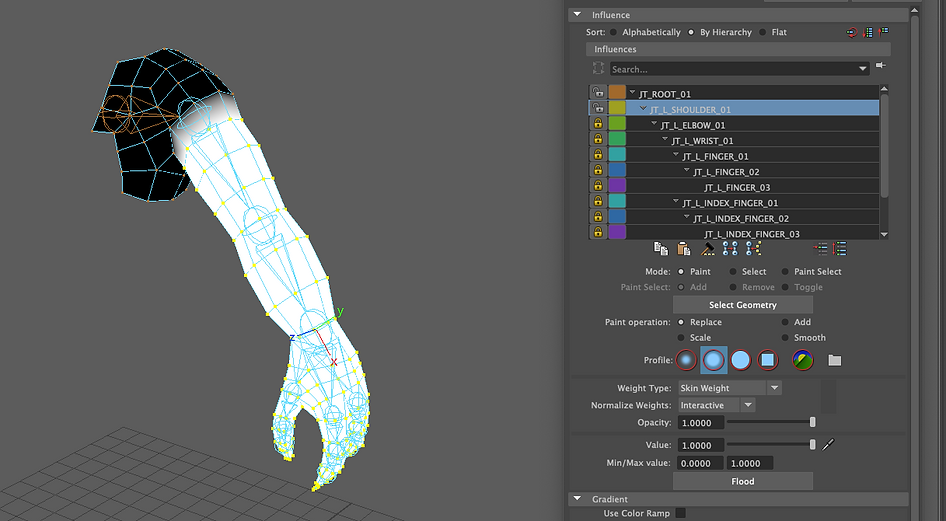Collapse JT_L_INDEX_FINGER_02 tree node
This screenshot has height=521, width=946.
[x=687, y=217]
